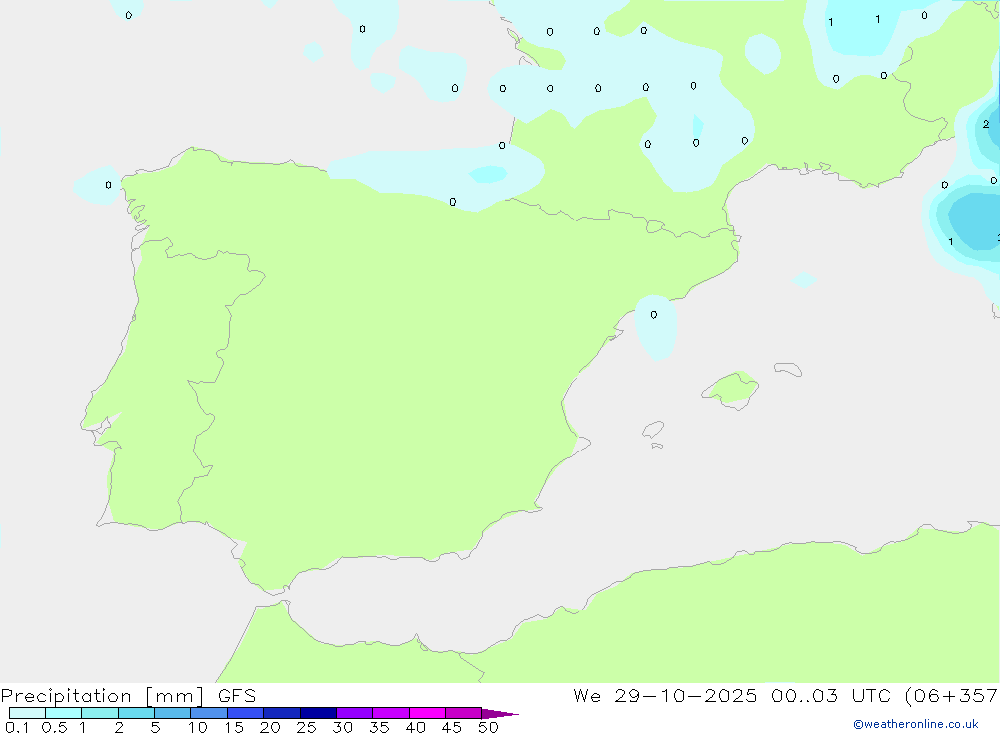Click the 0.1–0.5 mm palest cyan legend swatch
This screenshot has width=1000, height=733.
pos(27,713)
